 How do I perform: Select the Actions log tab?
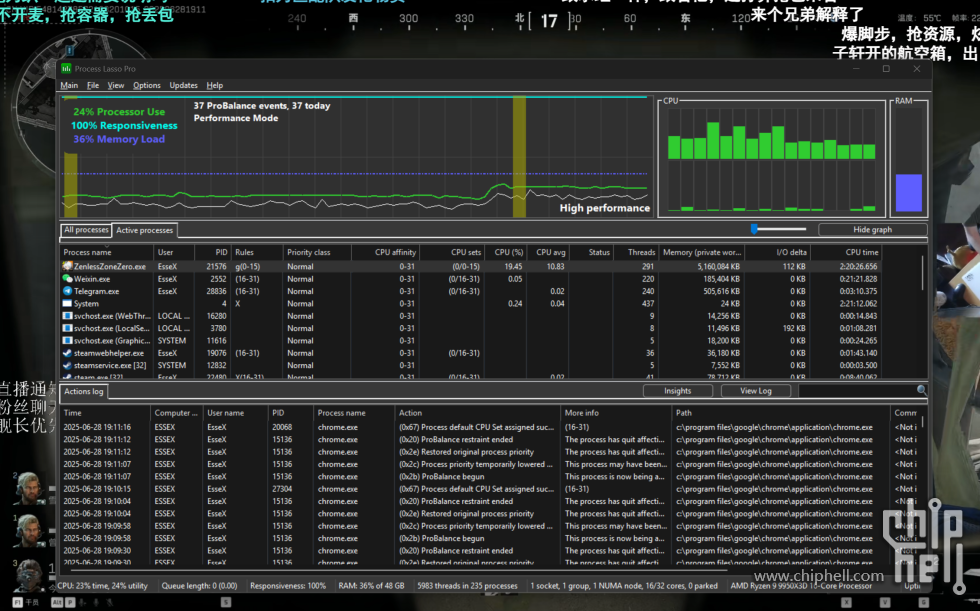point(84,392)
